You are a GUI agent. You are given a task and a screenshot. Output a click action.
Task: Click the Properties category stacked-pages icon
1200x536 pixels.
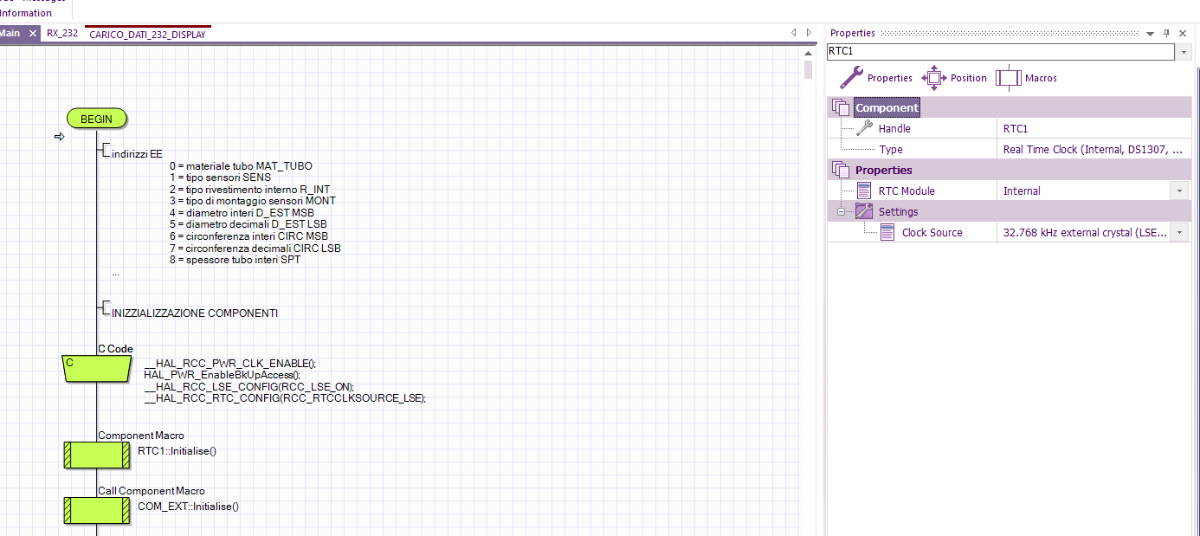pos(840,170)
